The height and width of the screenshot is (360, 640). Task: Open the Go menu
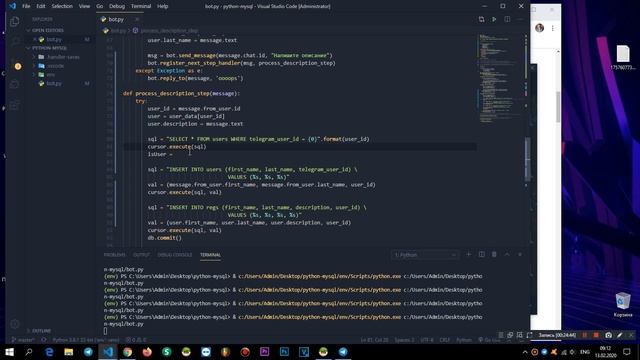tap(100, 6)
